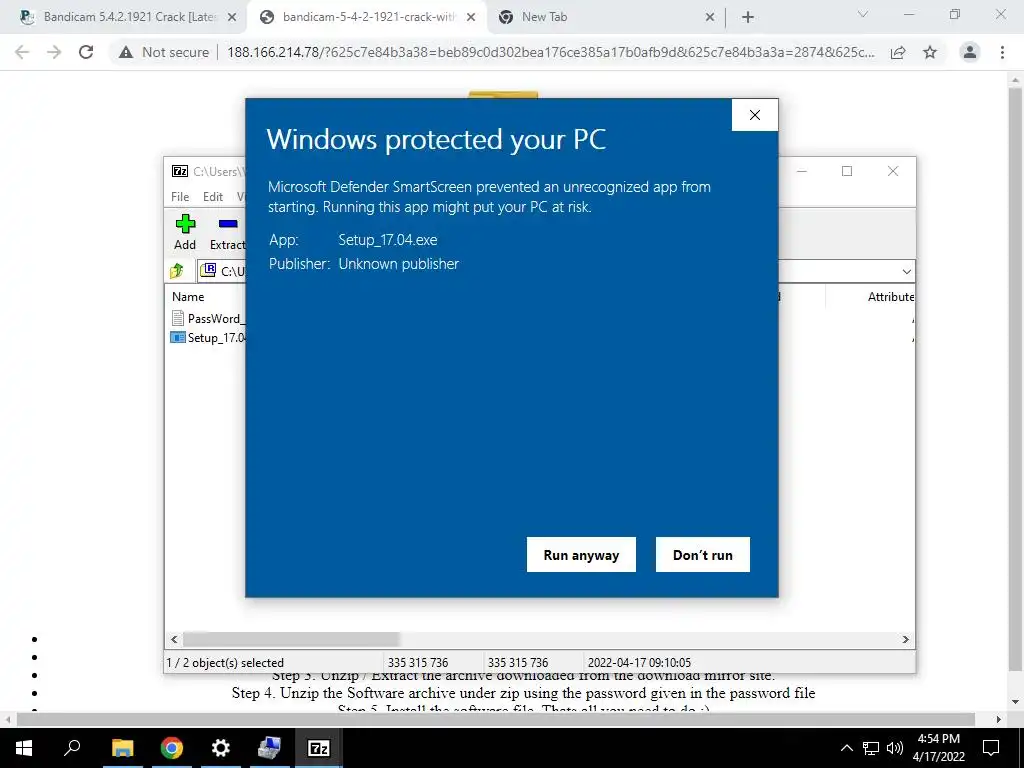Viewport: 1024px width, 768px height.
Task: Show hidden system tray icons
Action: click(x=846, y=748)
